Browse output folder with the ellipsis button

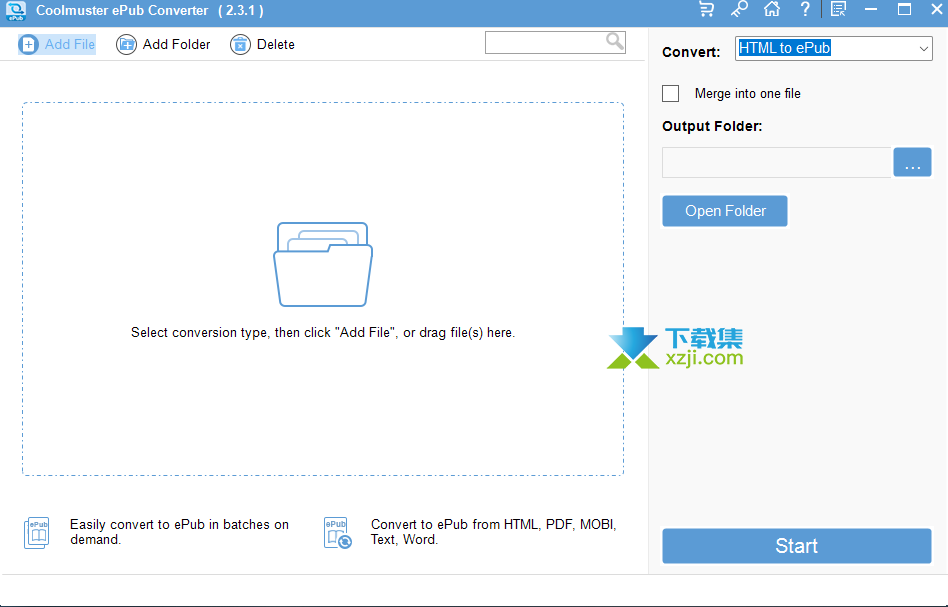coord(912,163)
